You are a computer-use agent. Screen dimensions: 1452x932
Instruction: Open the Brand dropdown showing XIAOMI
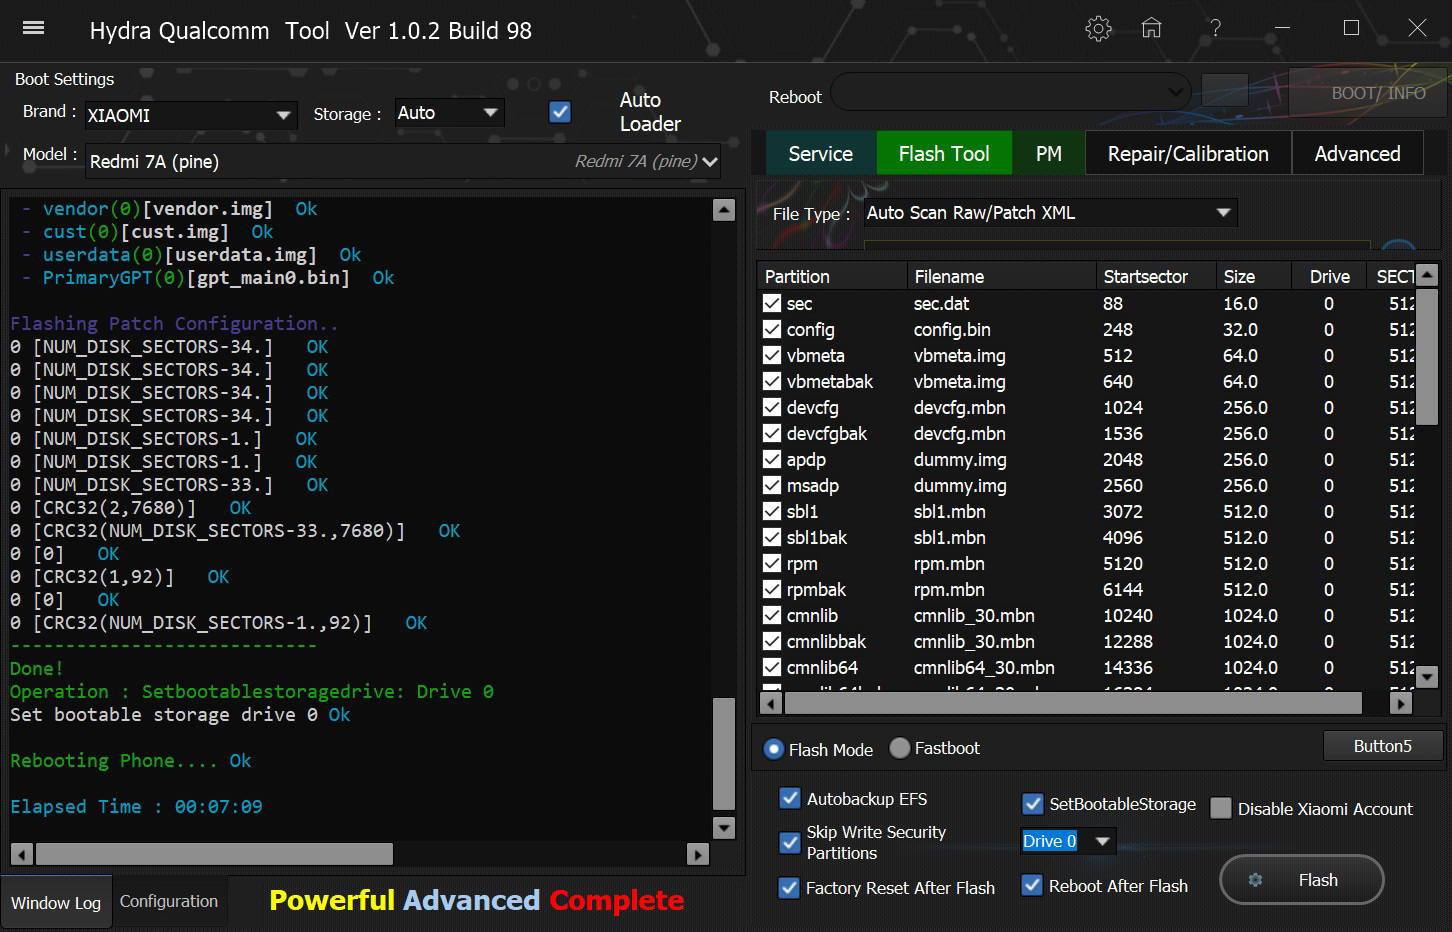point(190,115)
